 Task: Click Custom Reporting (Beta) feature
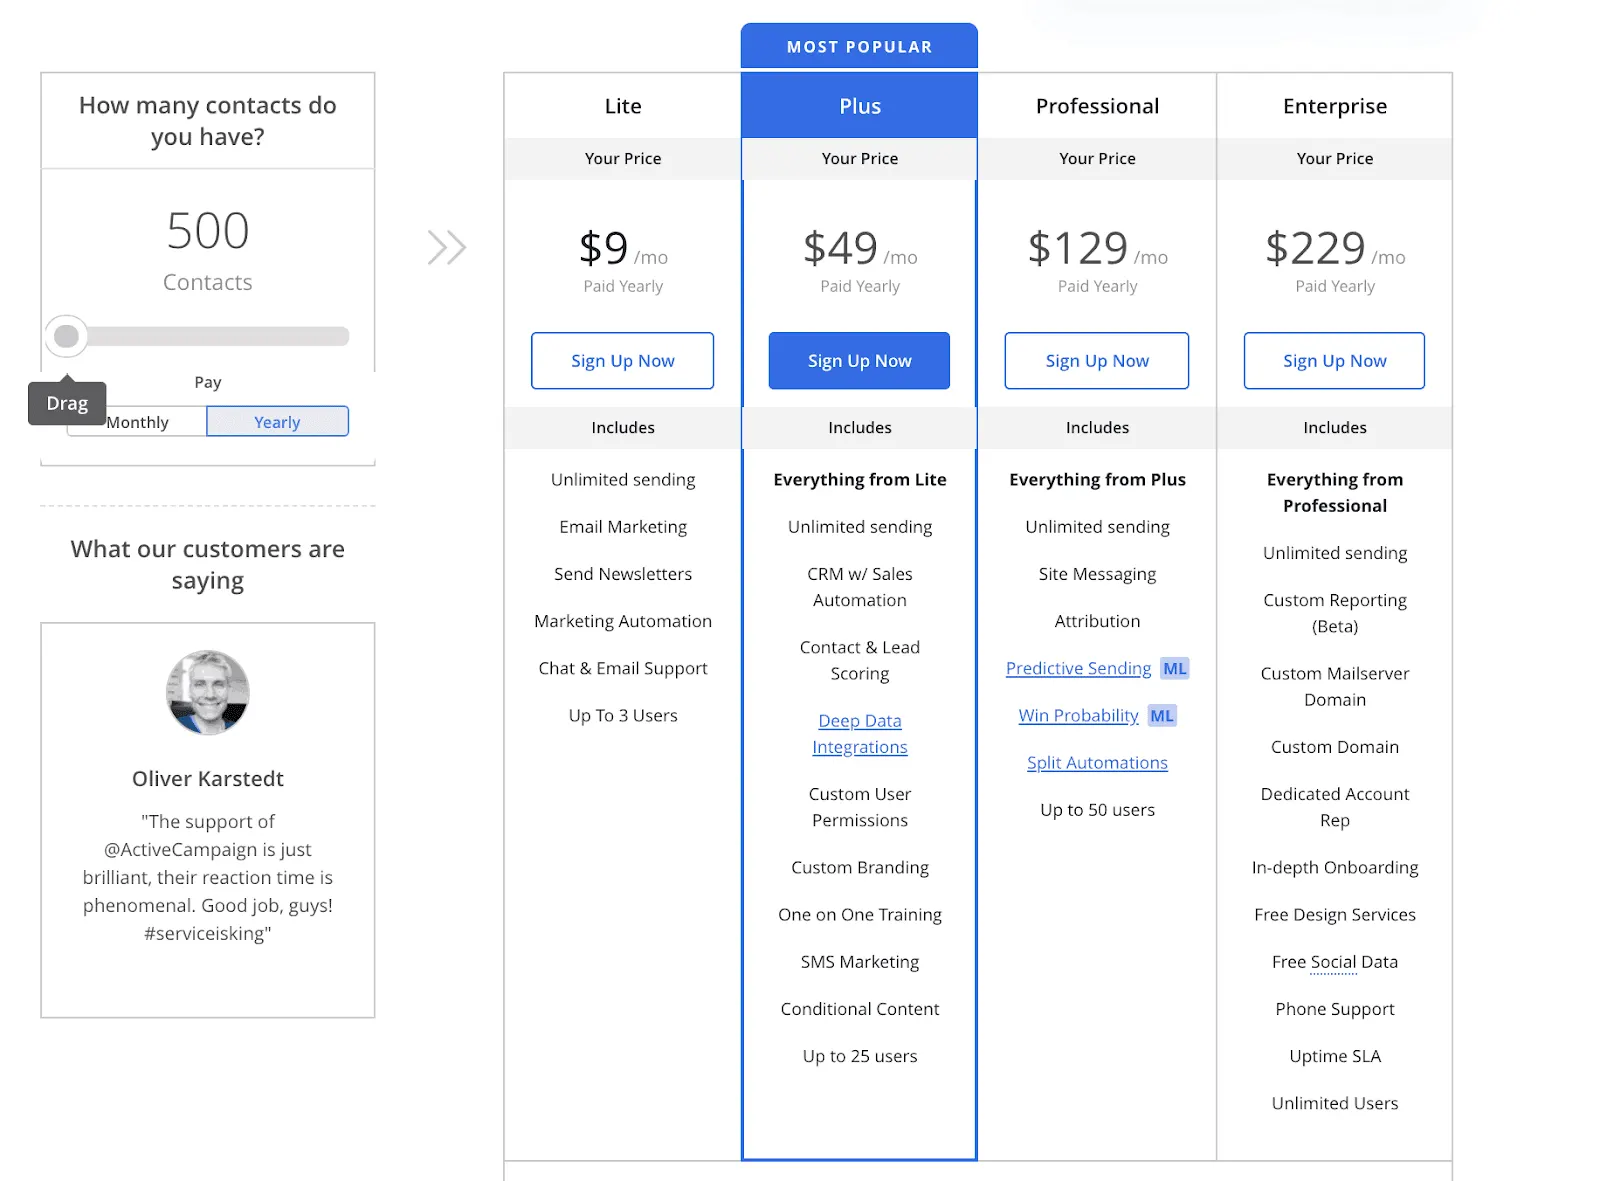pyautogui.click(x=1335, y=613)
